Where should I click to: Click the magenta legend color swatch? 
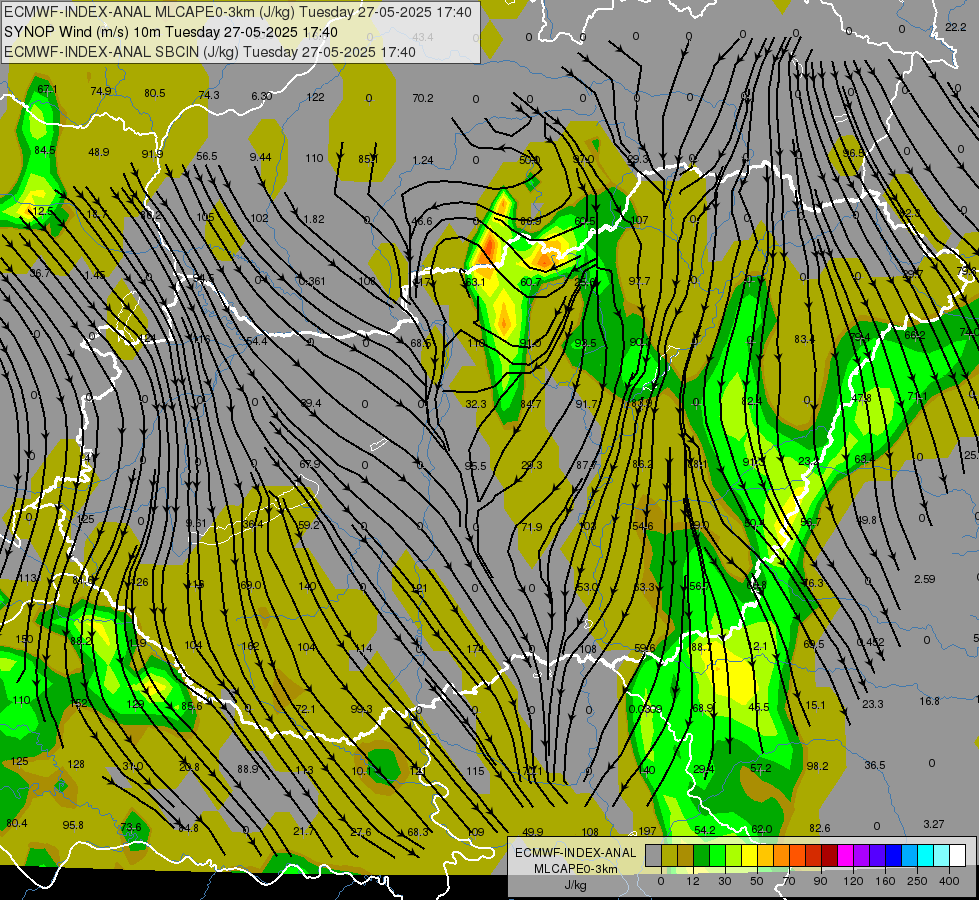pyautogui.click(x=845, y=856)
